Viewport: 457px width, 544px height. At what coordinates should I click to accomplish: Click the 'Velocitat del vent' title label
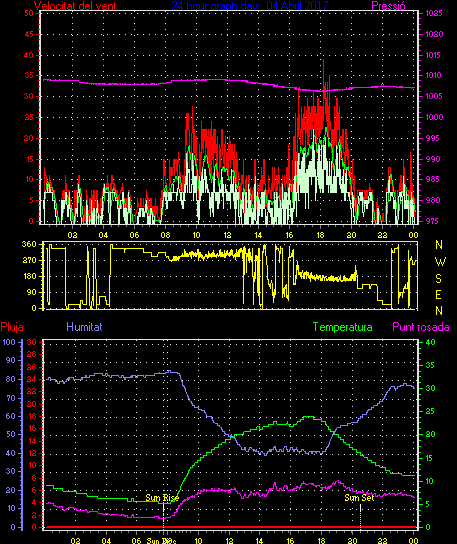(75, 5)
